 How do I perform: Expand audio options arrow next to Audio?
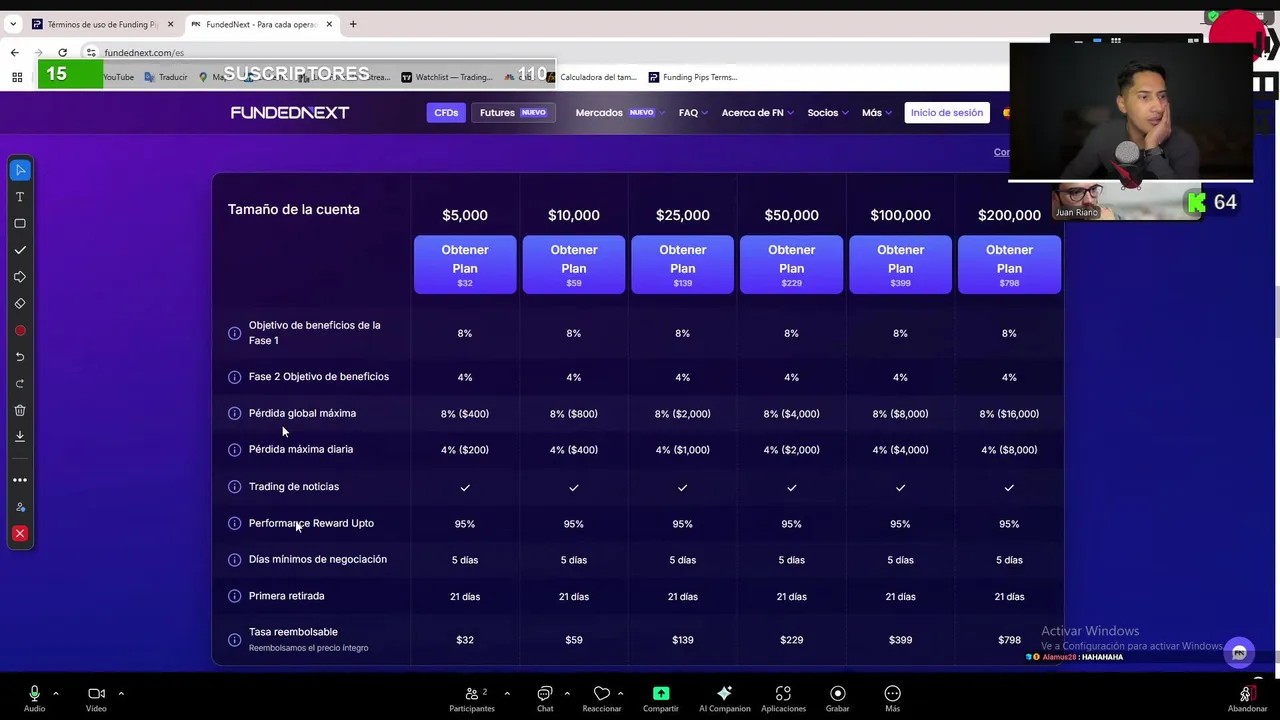point(56,693)
